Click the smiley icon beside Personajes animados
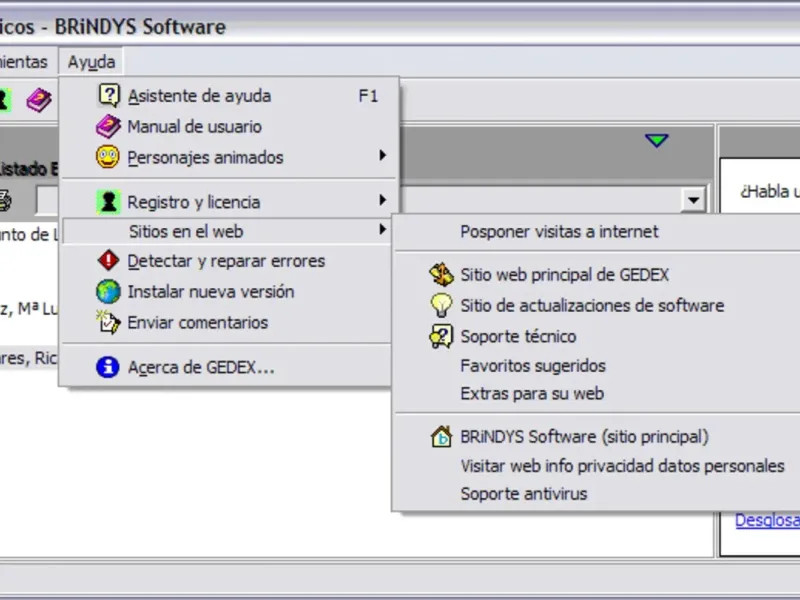The image size is (800, 600). 108,157
